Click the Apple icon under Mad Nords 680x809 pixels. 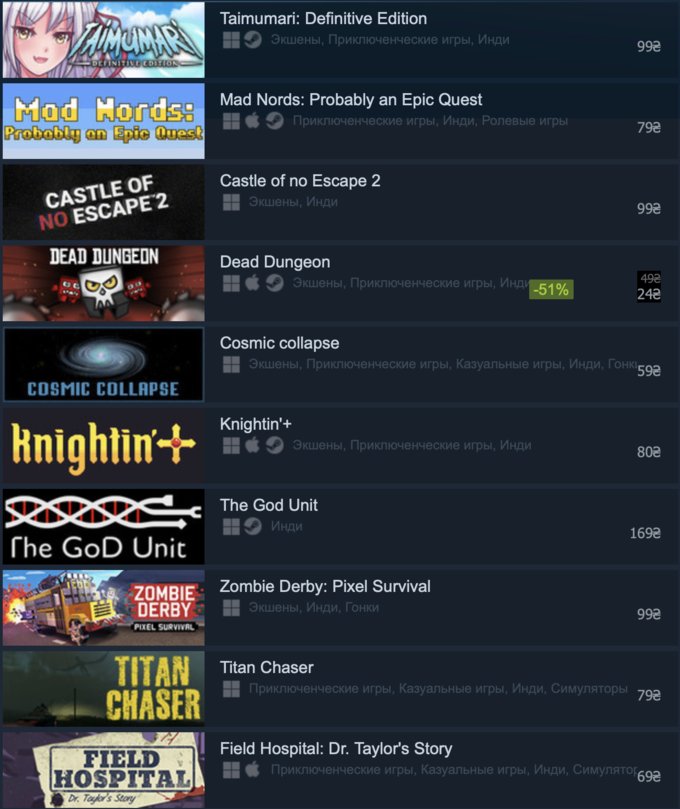click(252, 121)
